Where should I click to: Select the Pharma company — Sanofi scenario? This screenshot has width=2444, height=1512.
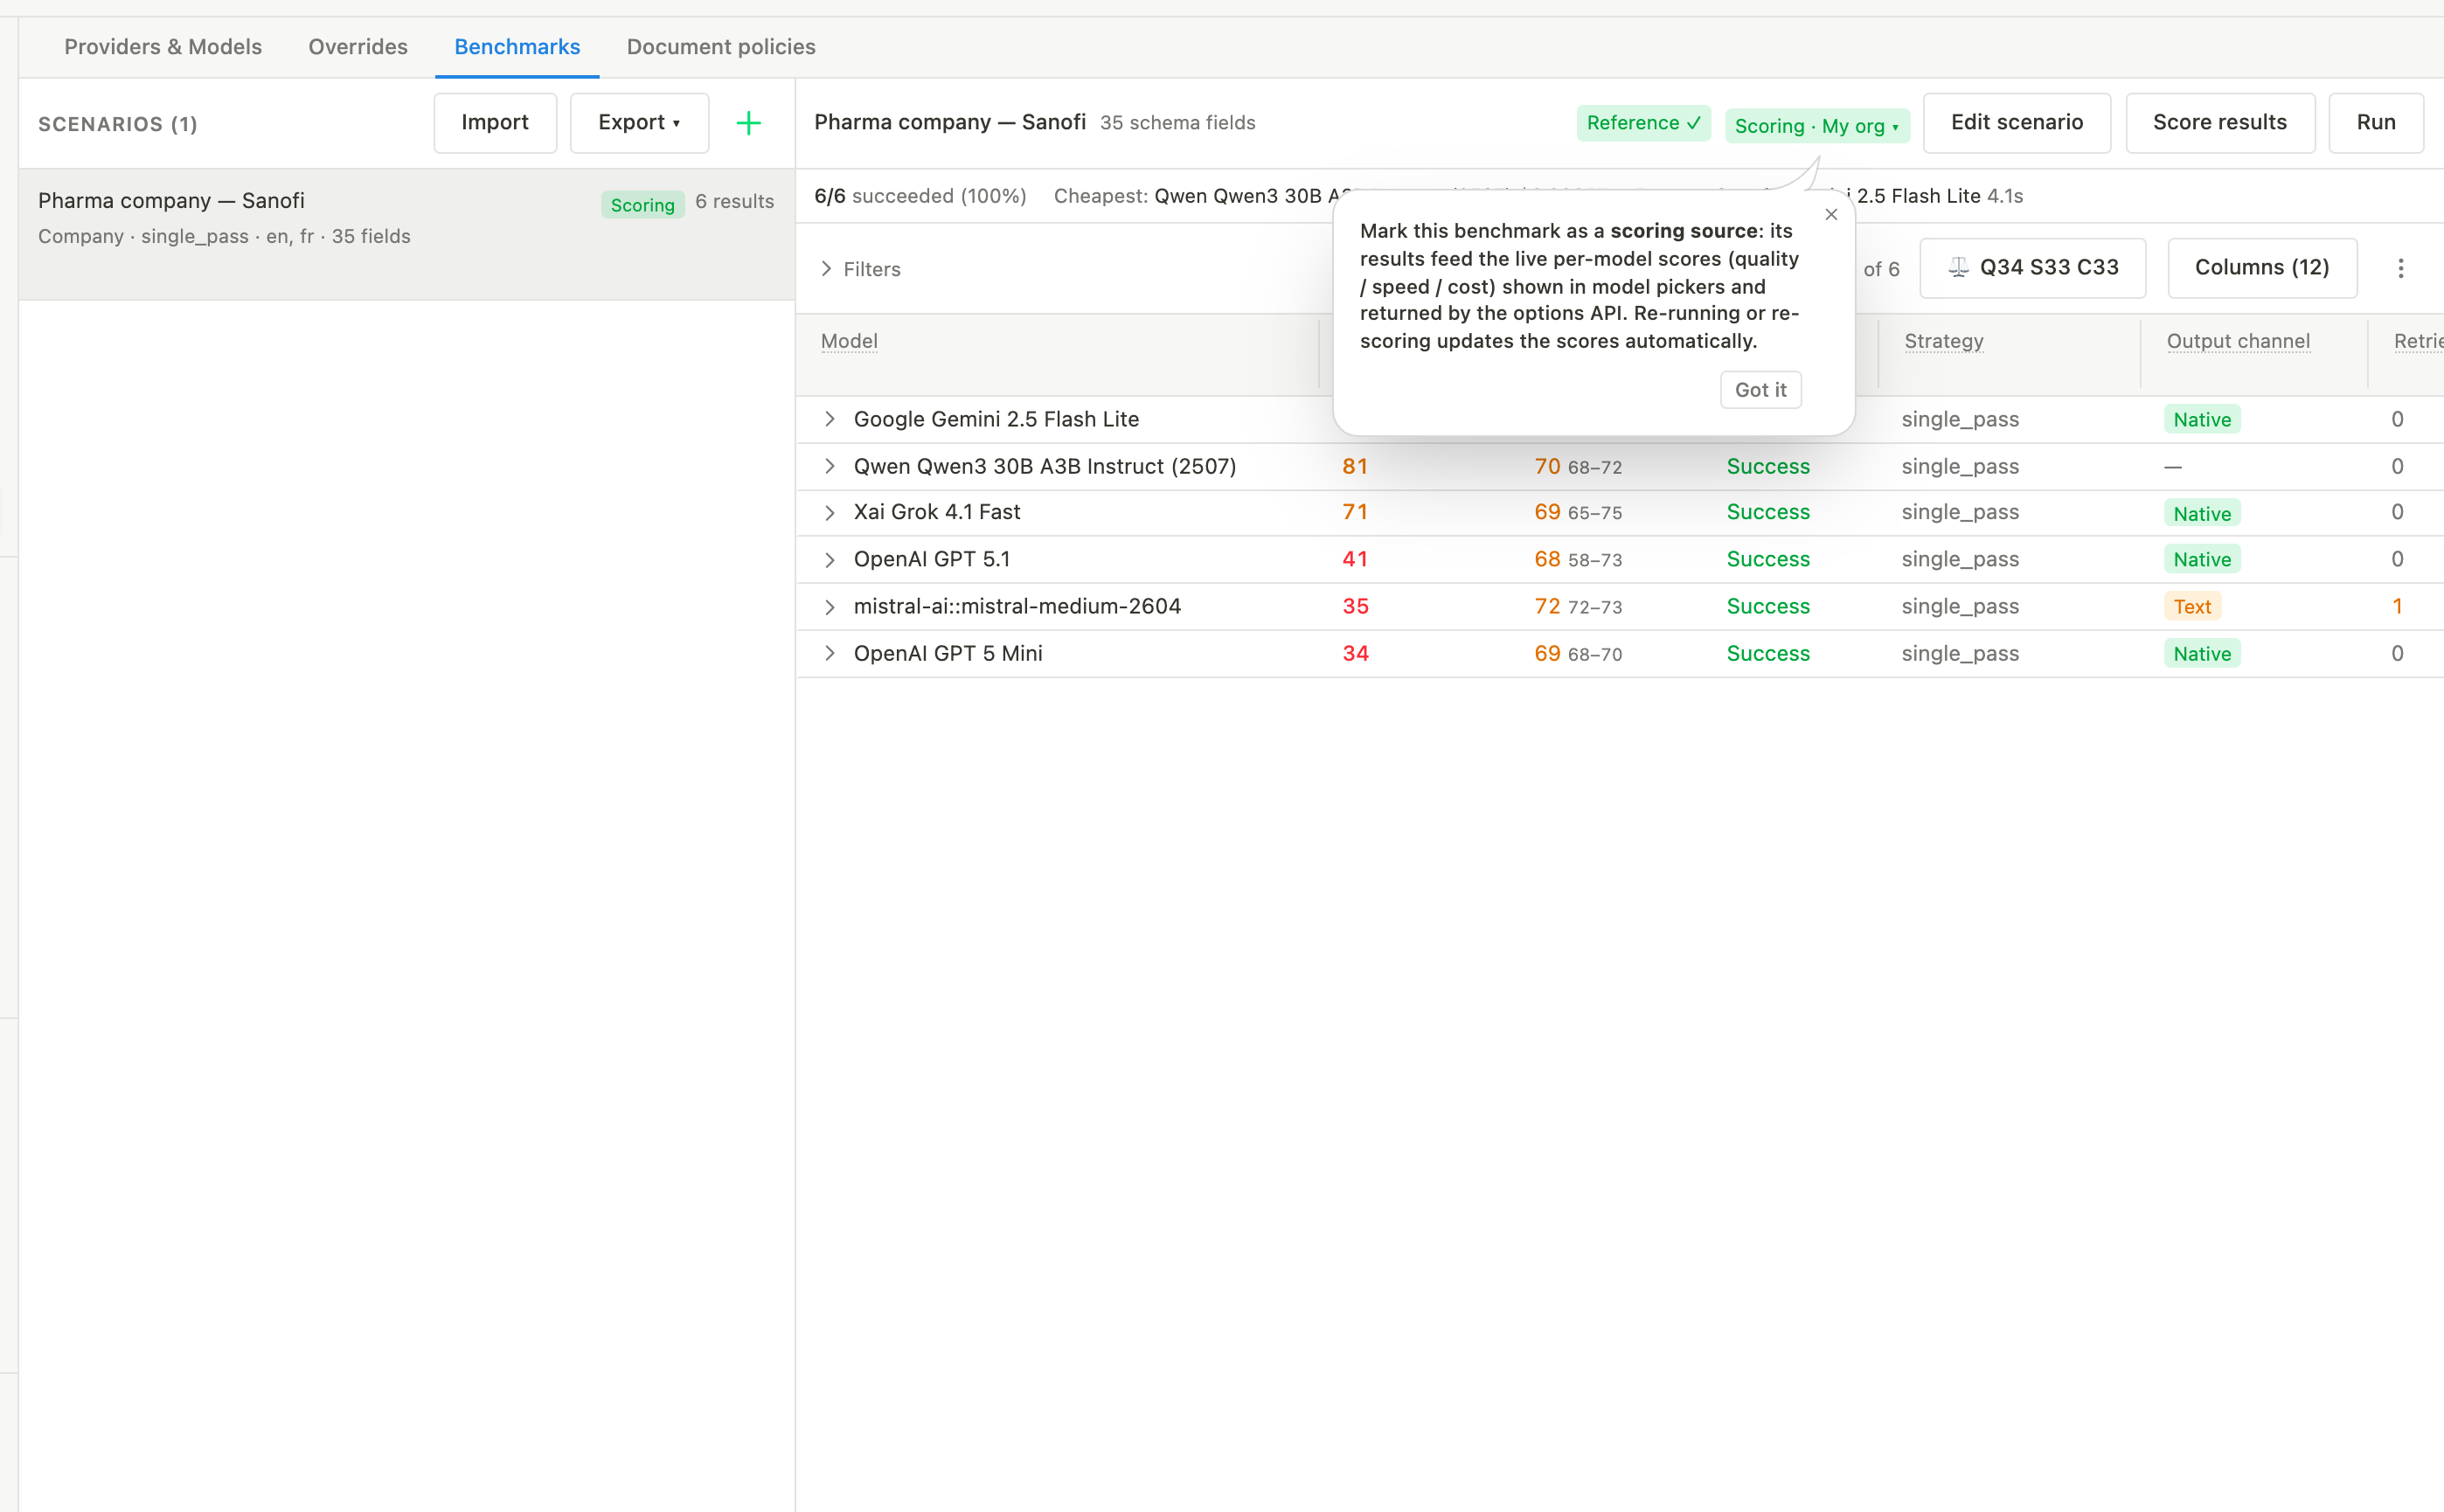pyautogui.click(x=406, y=234)
